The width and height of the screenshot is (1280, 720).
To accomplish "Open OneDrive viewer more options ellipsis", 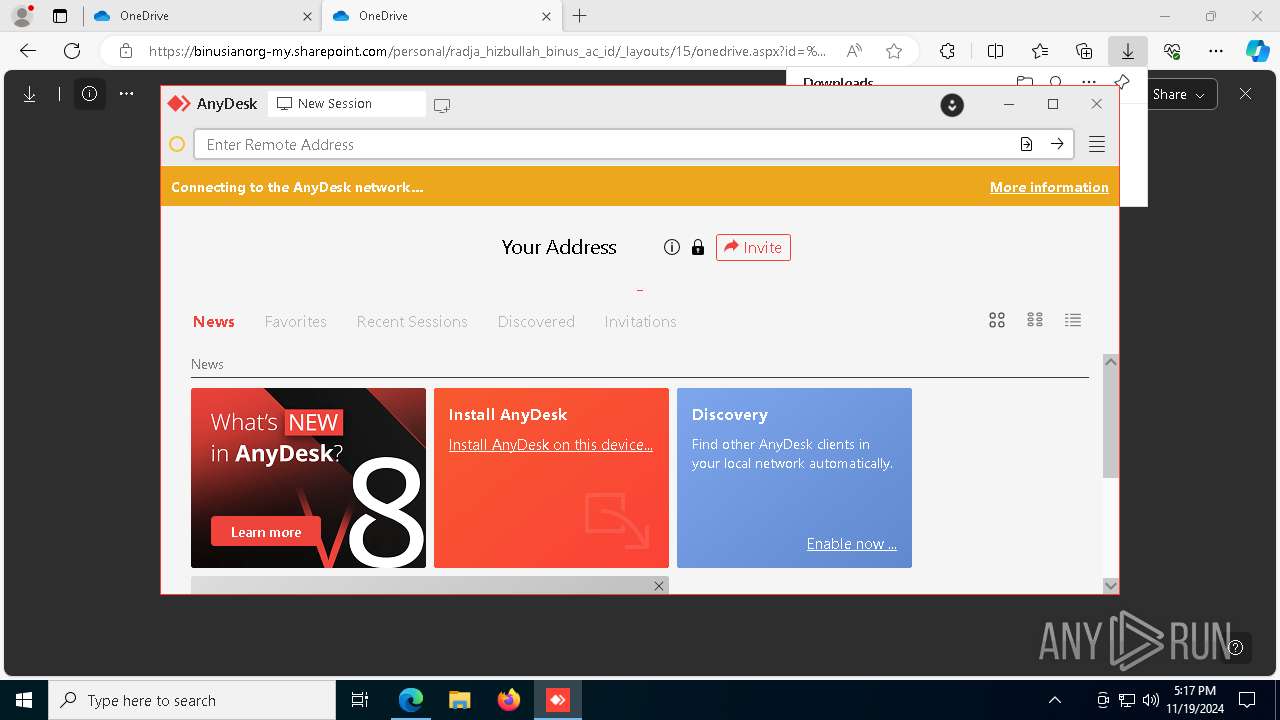I will pyautogui.click(x=126, y=94).
